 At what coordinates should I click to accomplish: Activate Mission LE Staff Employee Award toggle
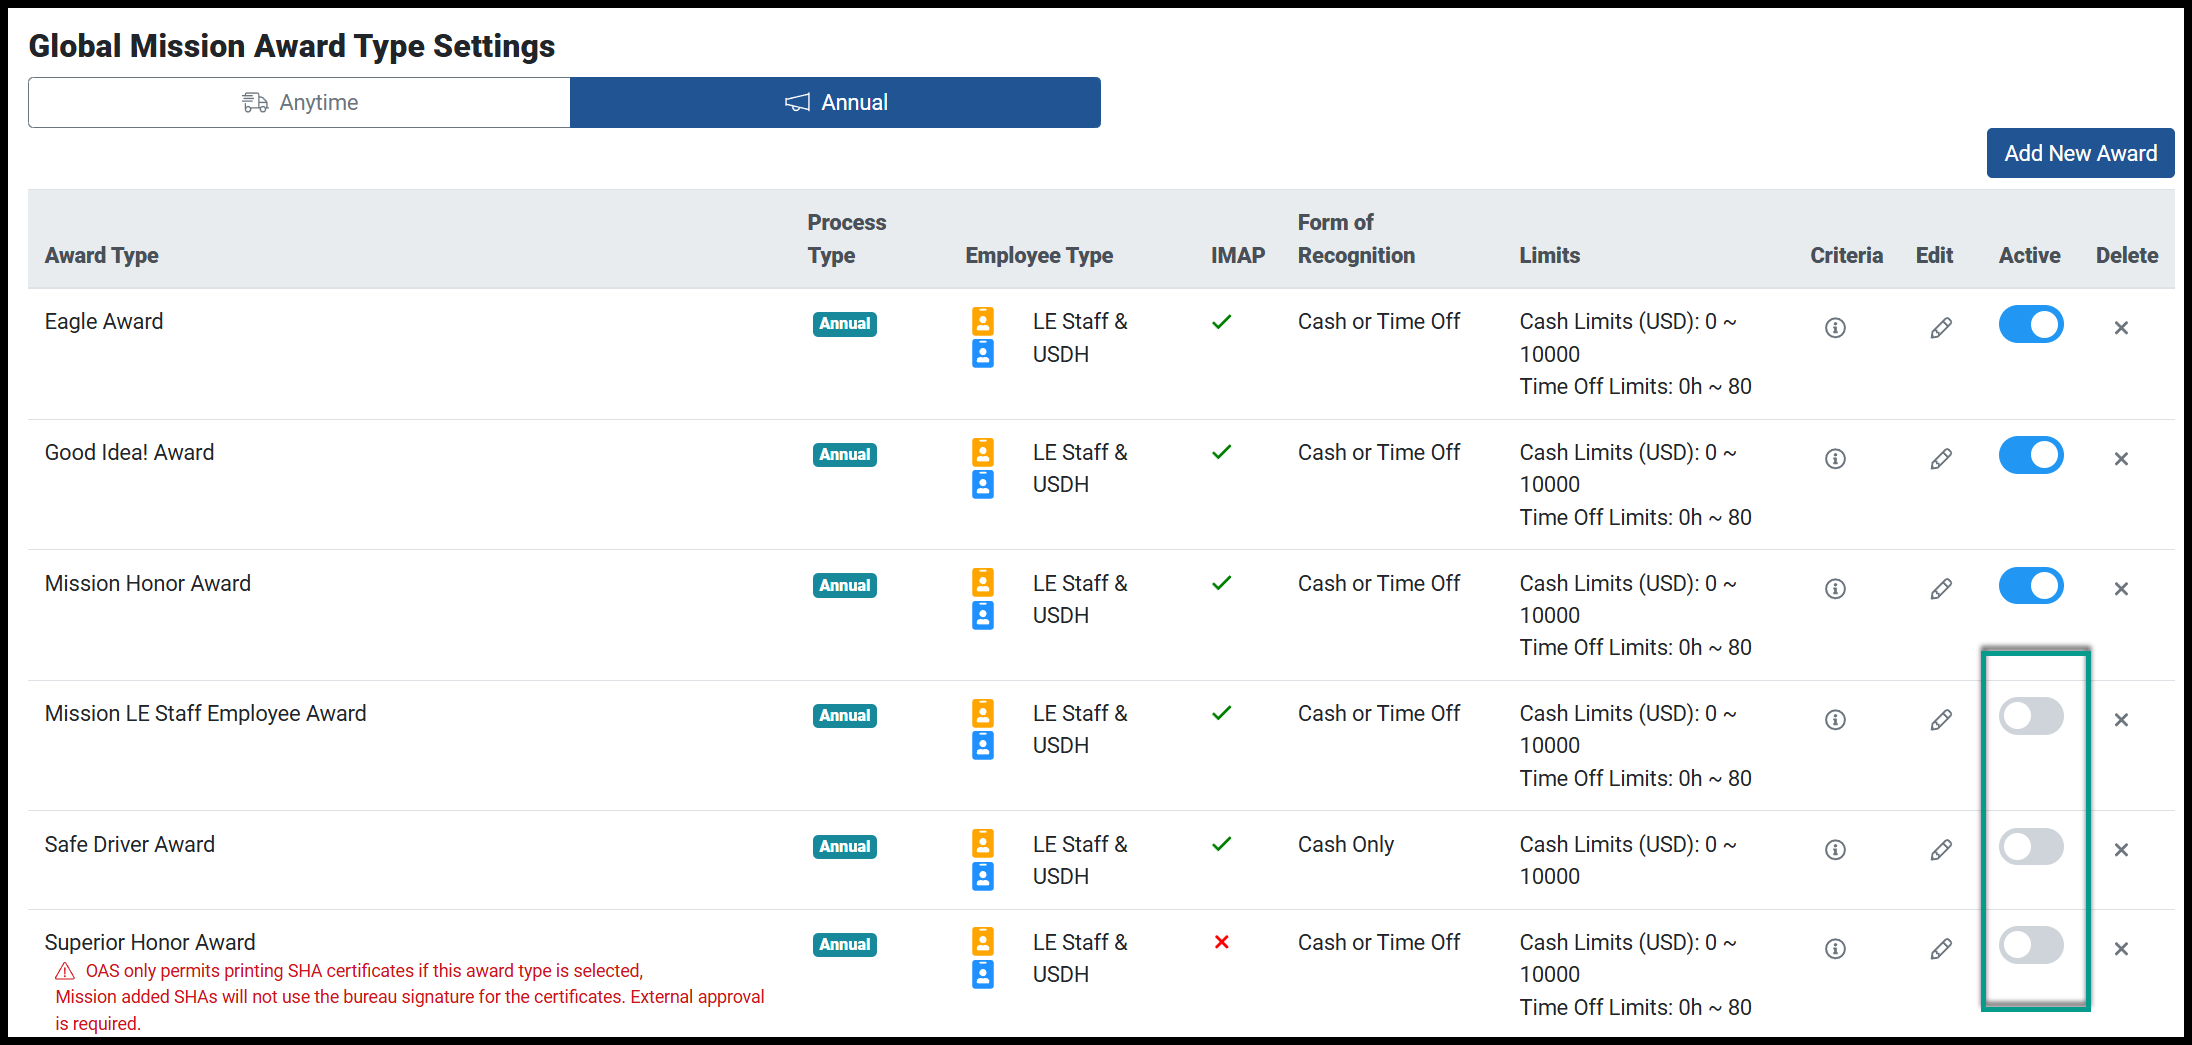[2031, 716]
